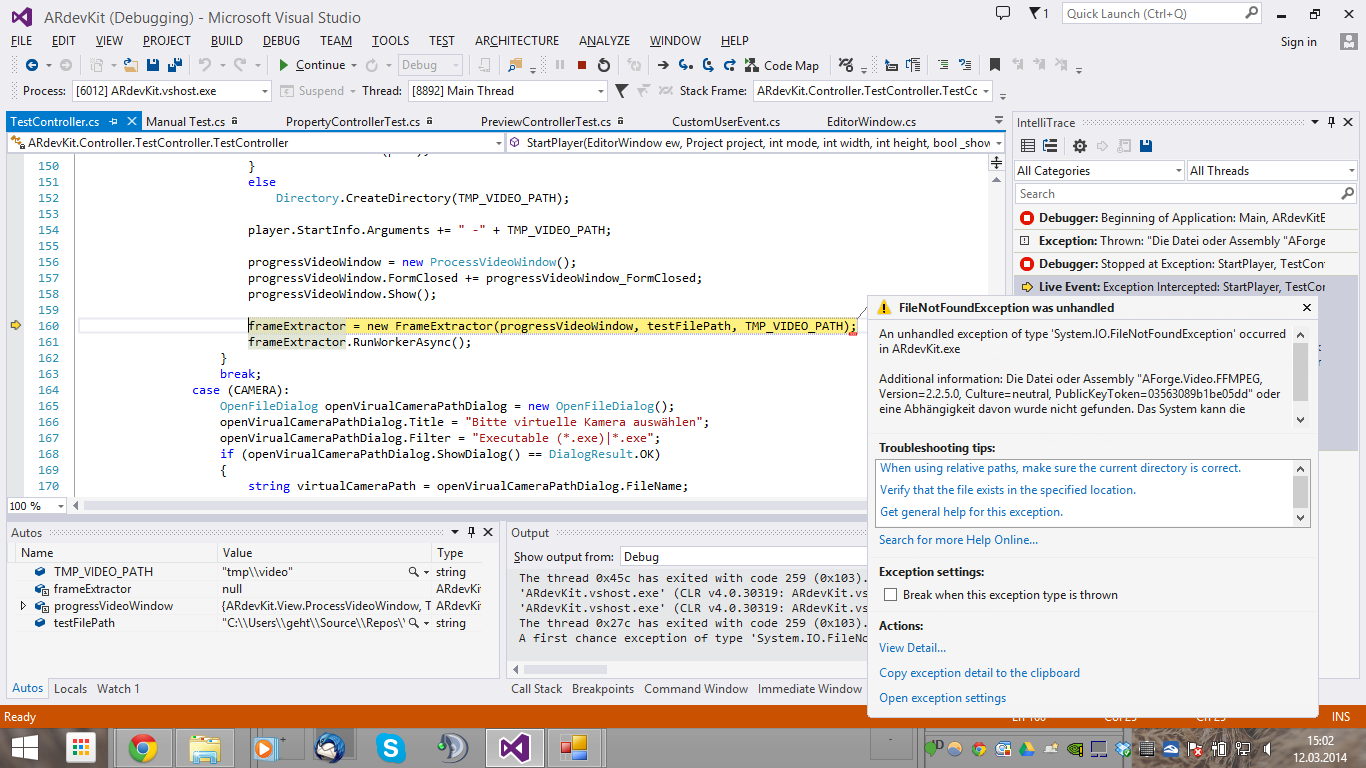Click Get general help for this exception
Viewport: 1366px width, 768px height.
pyautogui.click(x=971, y=512)
